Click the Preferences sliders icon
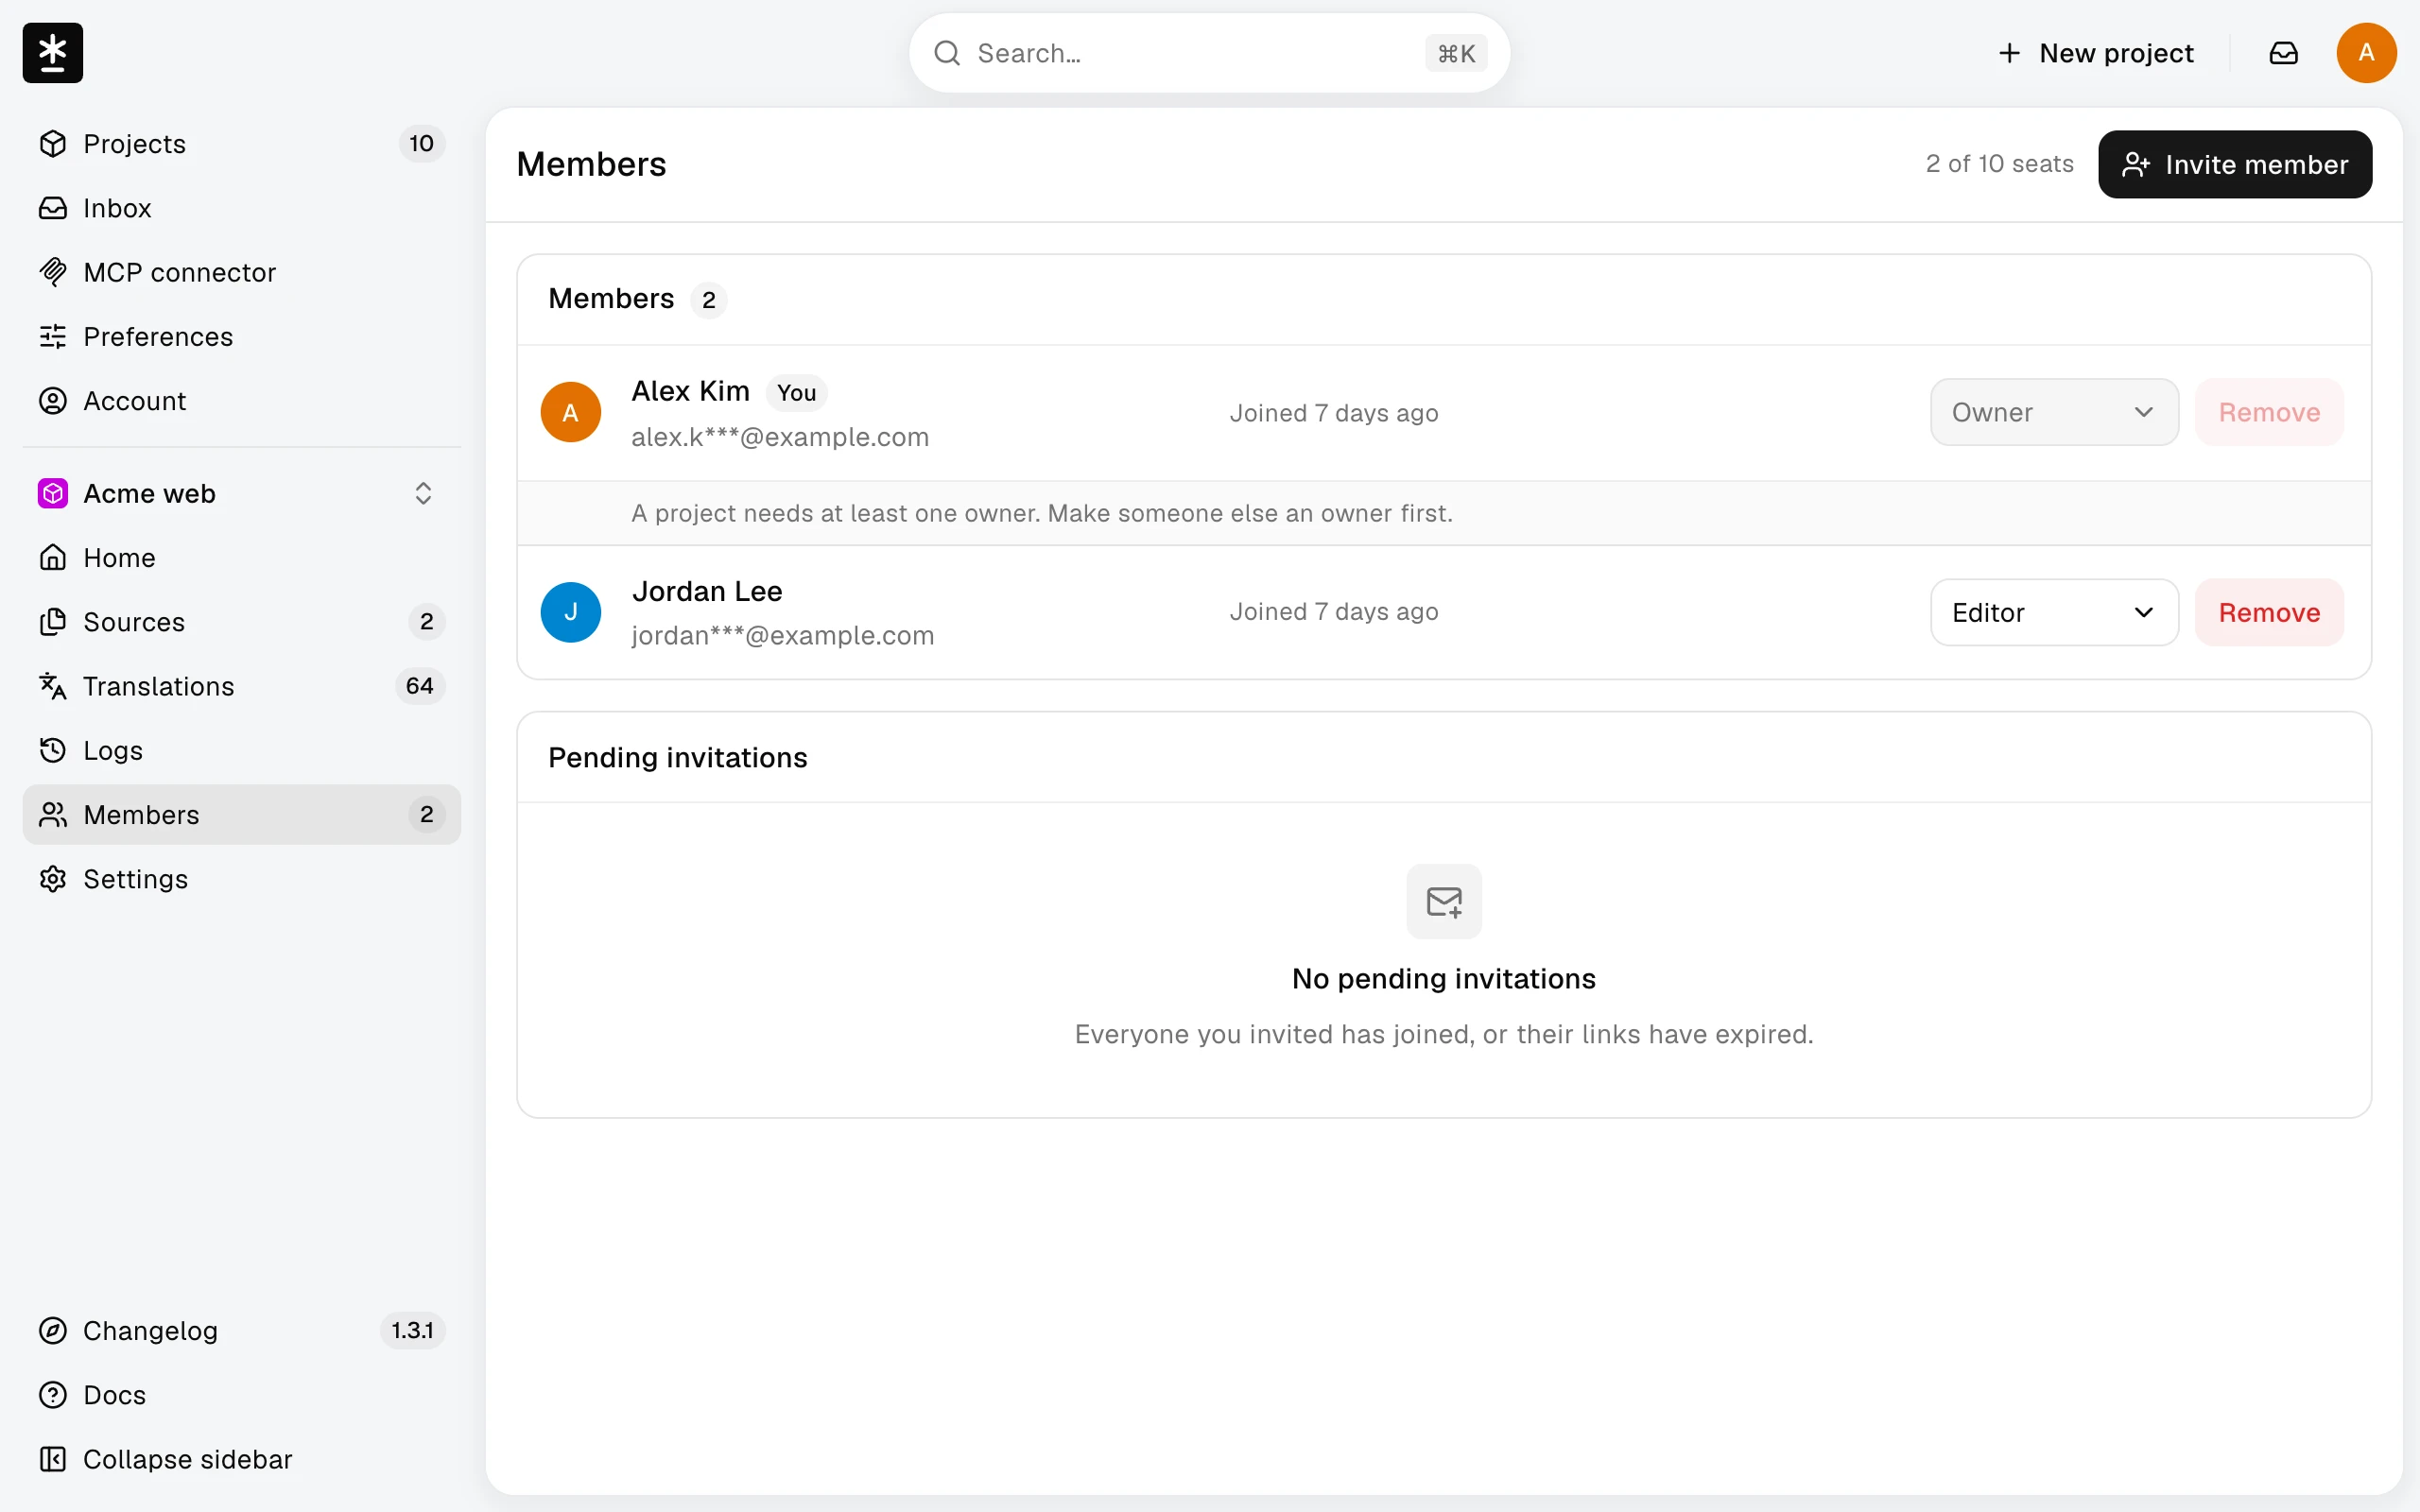 pyautogui.click(x=53, y=336)
